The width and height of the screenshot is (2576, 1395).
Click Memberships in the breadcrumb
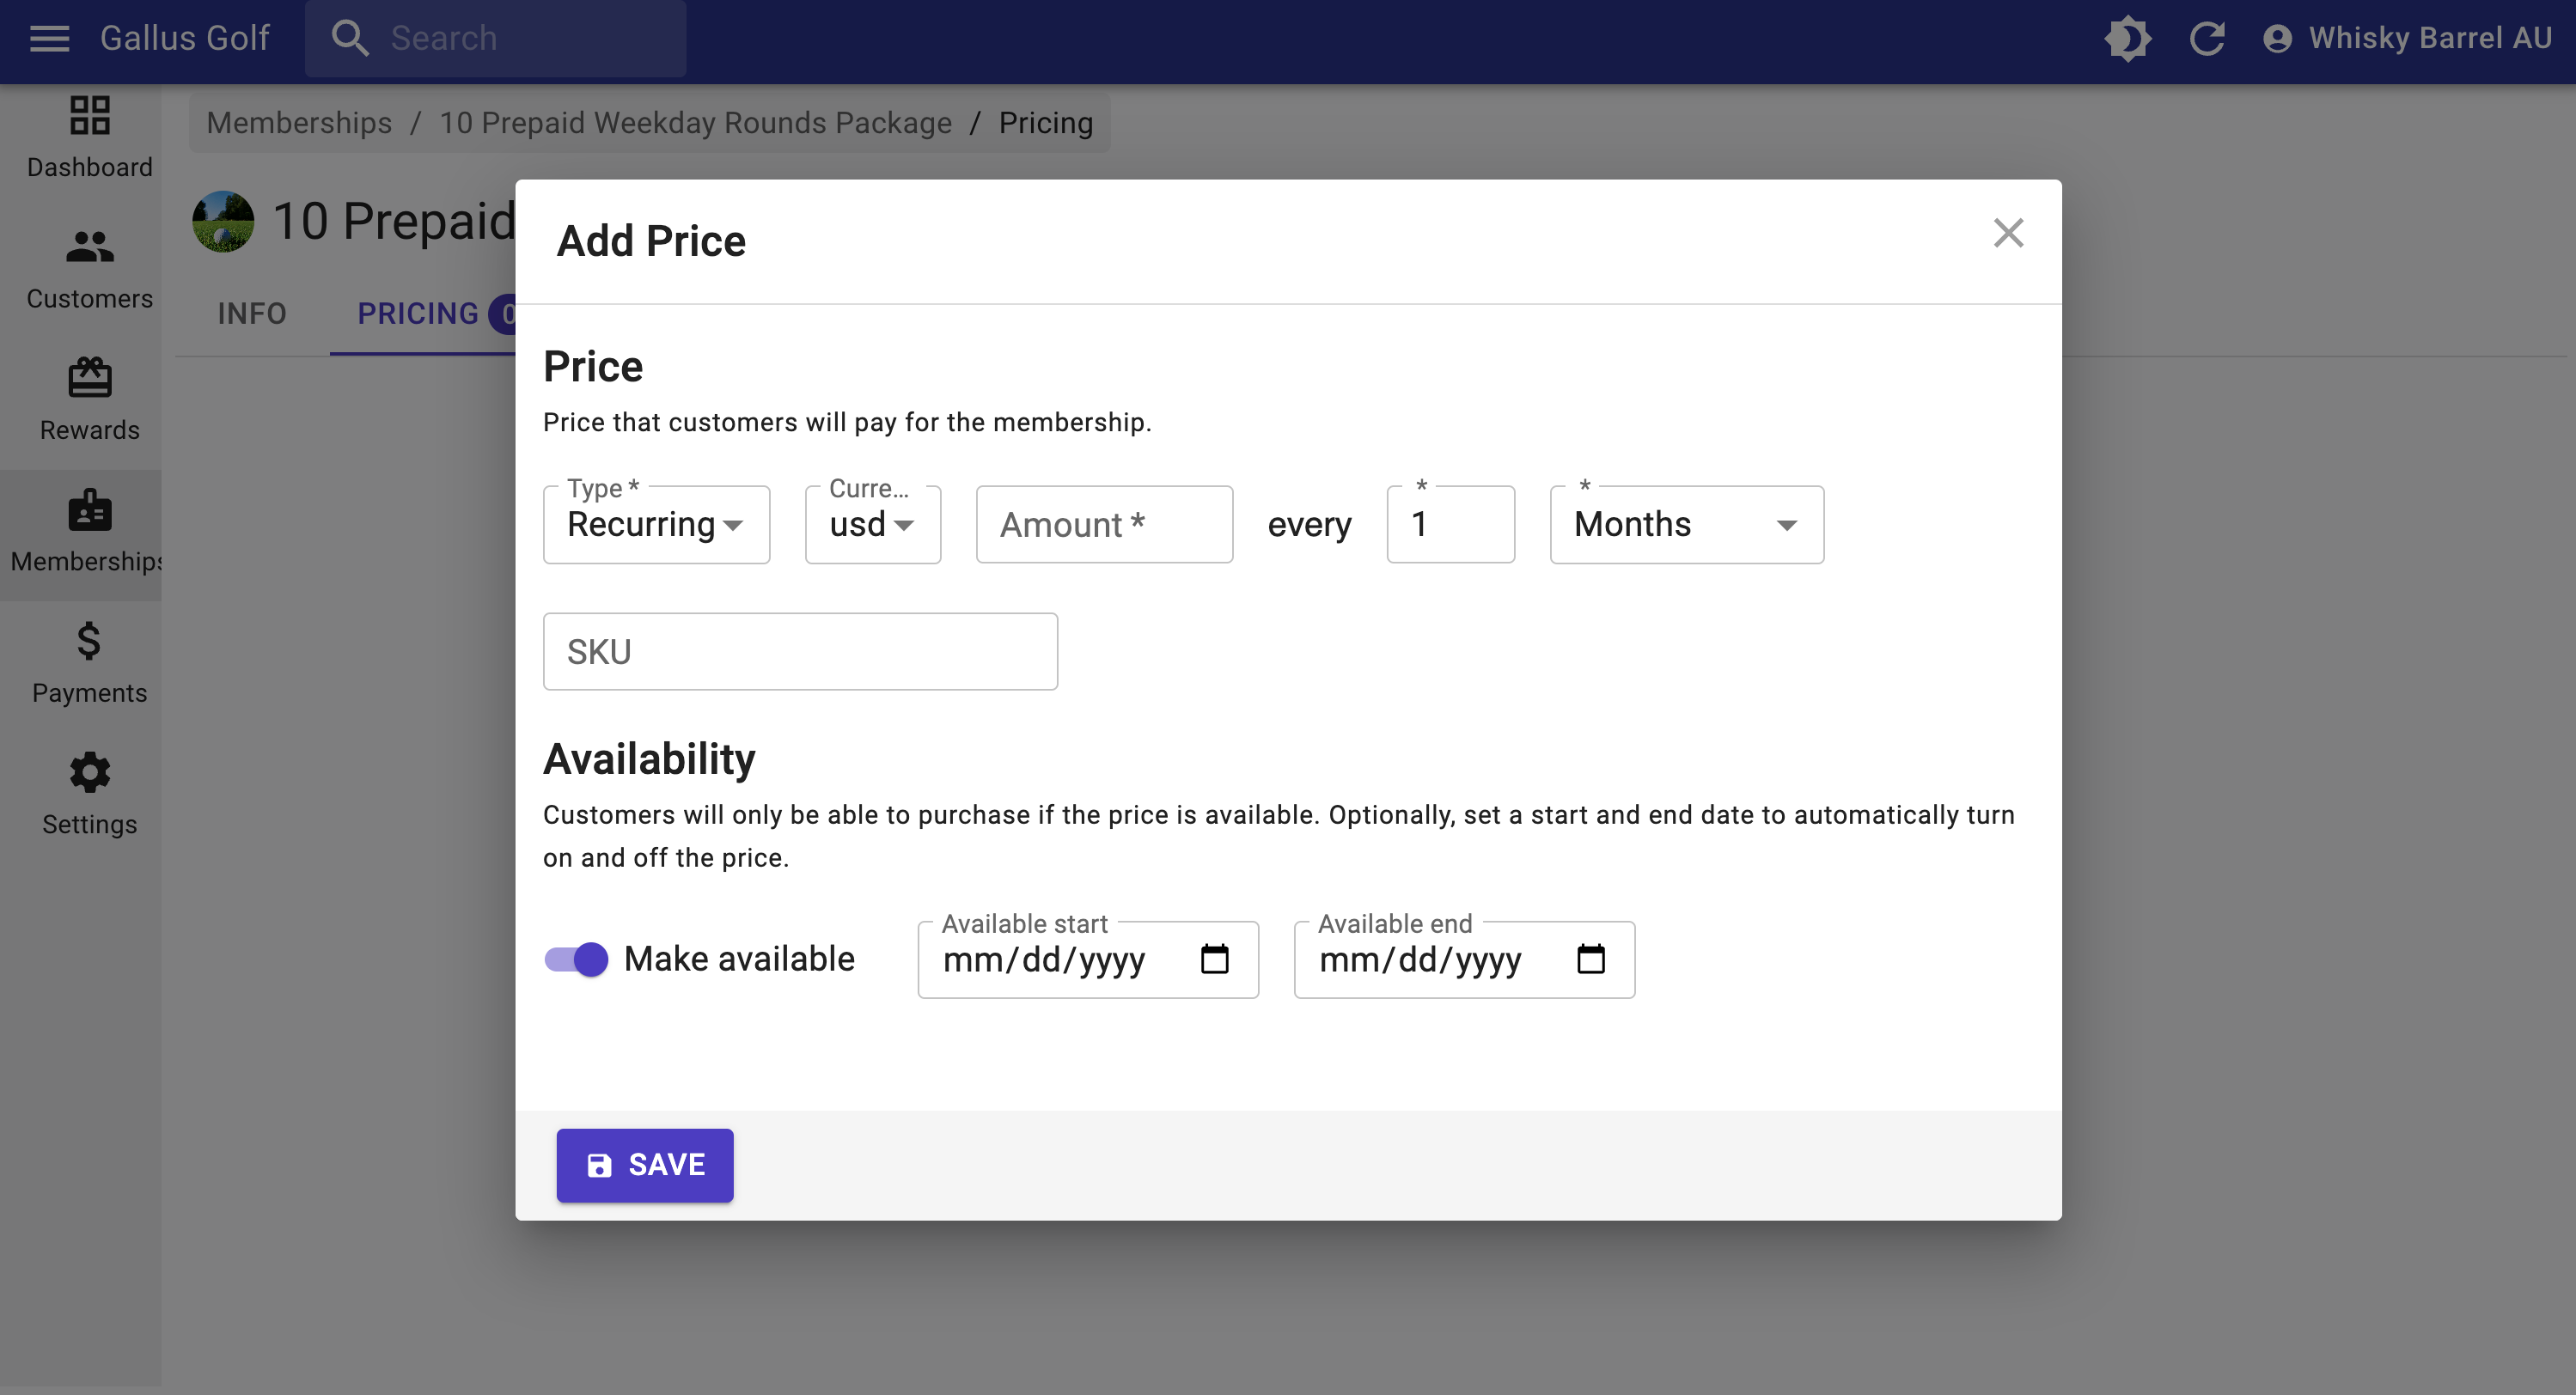click(x=299, y=123)
